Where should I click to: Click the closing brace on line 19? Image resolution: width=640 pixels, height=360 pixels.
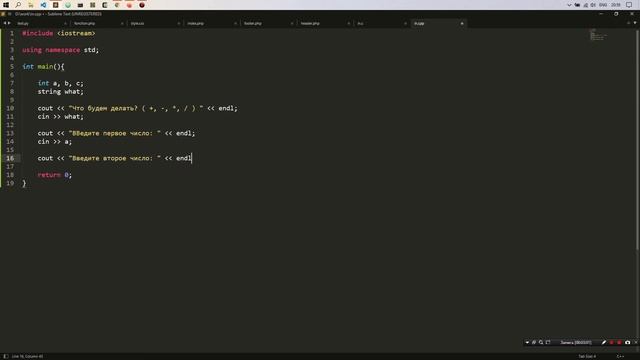click(x=24, y=183)
